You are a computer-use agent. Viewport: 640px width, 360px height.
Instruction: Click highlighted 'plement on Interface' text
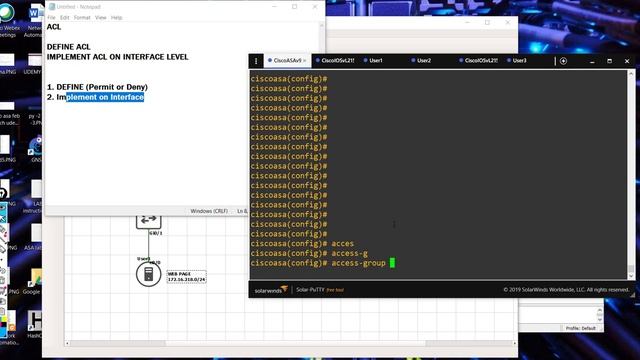[105, 97]
